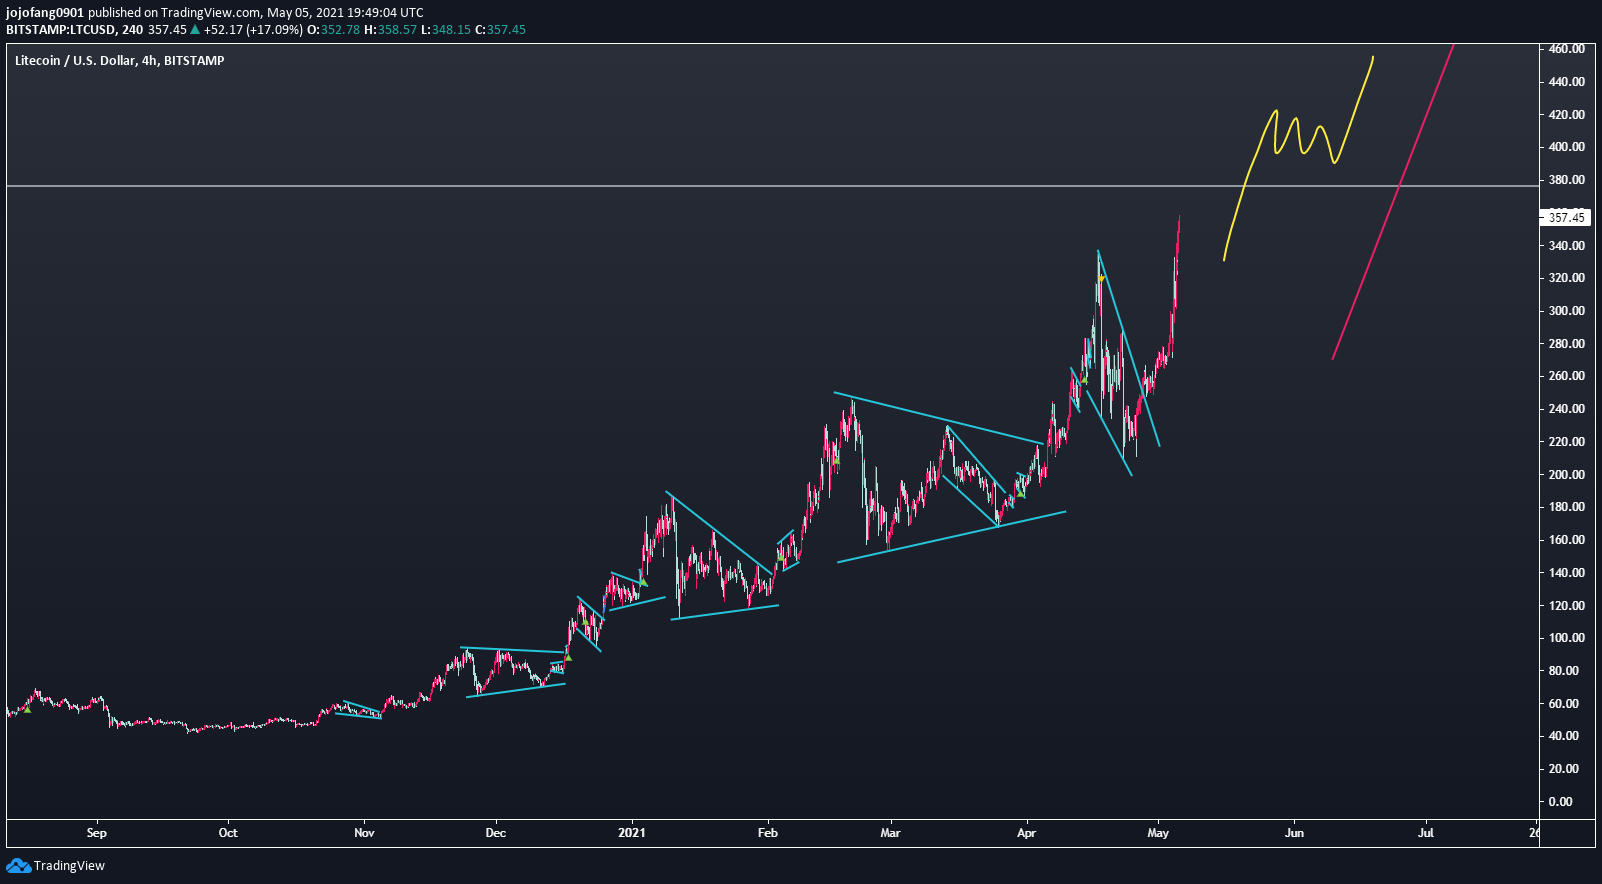Click the Dec label on time axis

(x=495, y=833)
